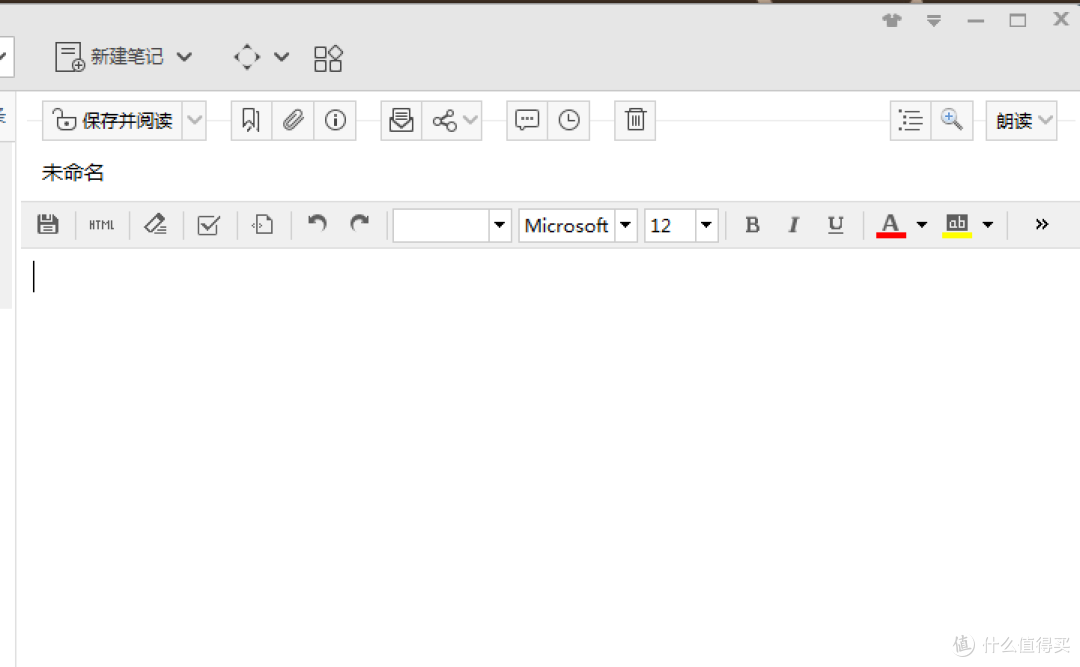
Task: Open the note info icon
Action: point(335,121)
